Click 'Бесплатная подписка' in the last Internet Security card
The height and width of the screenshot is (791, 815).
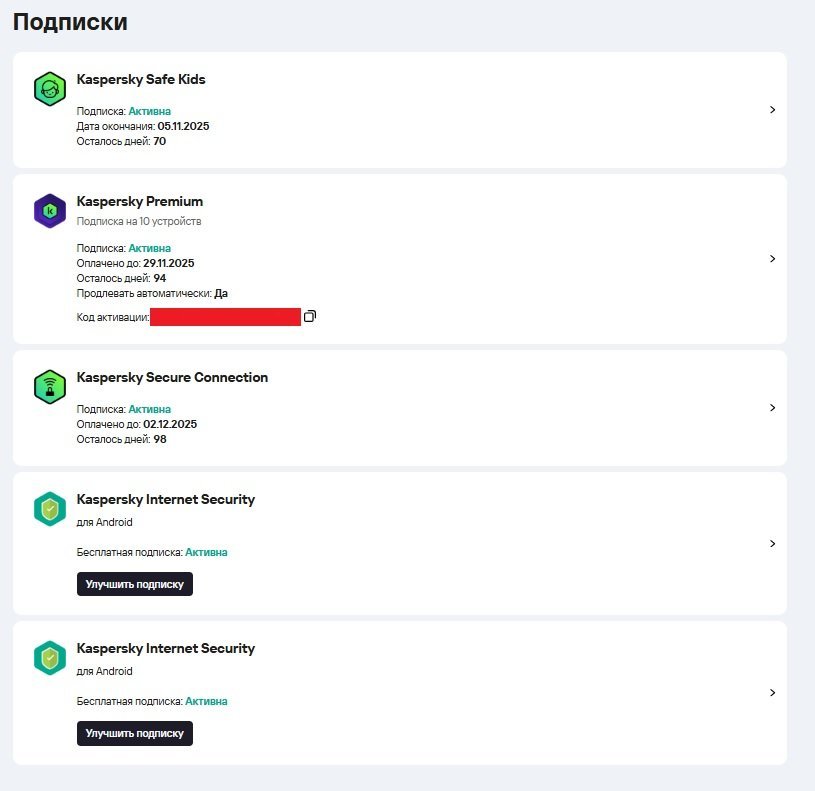(x=129, y=702)
